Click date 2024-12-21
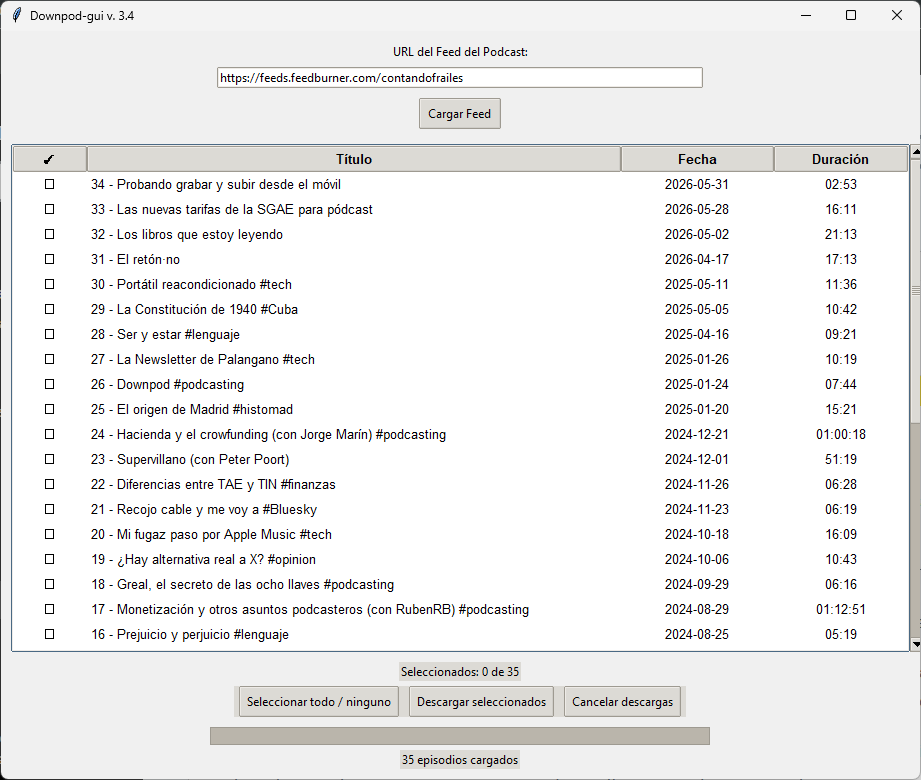The width and height of the screenshot is (921, 780). [x=697, y=434]
